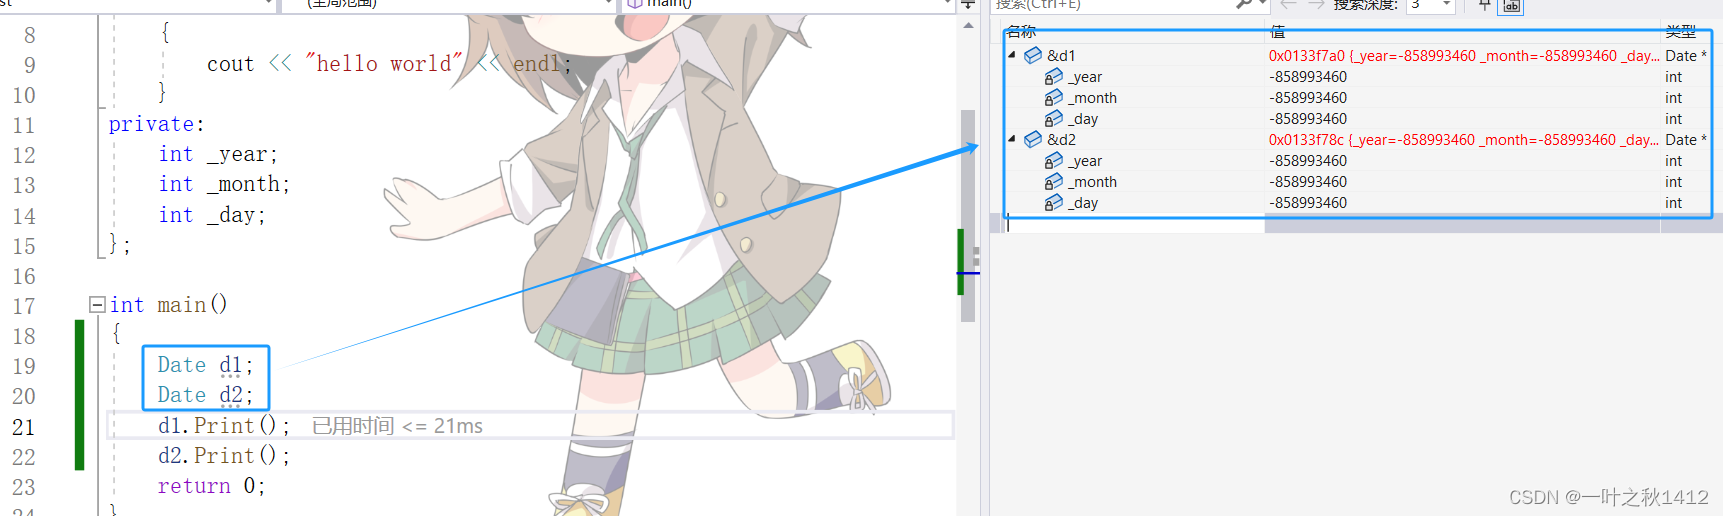Collapse the main() function outline box
This screenshot has height=516, width=1723.
click(x=97, y=304)
